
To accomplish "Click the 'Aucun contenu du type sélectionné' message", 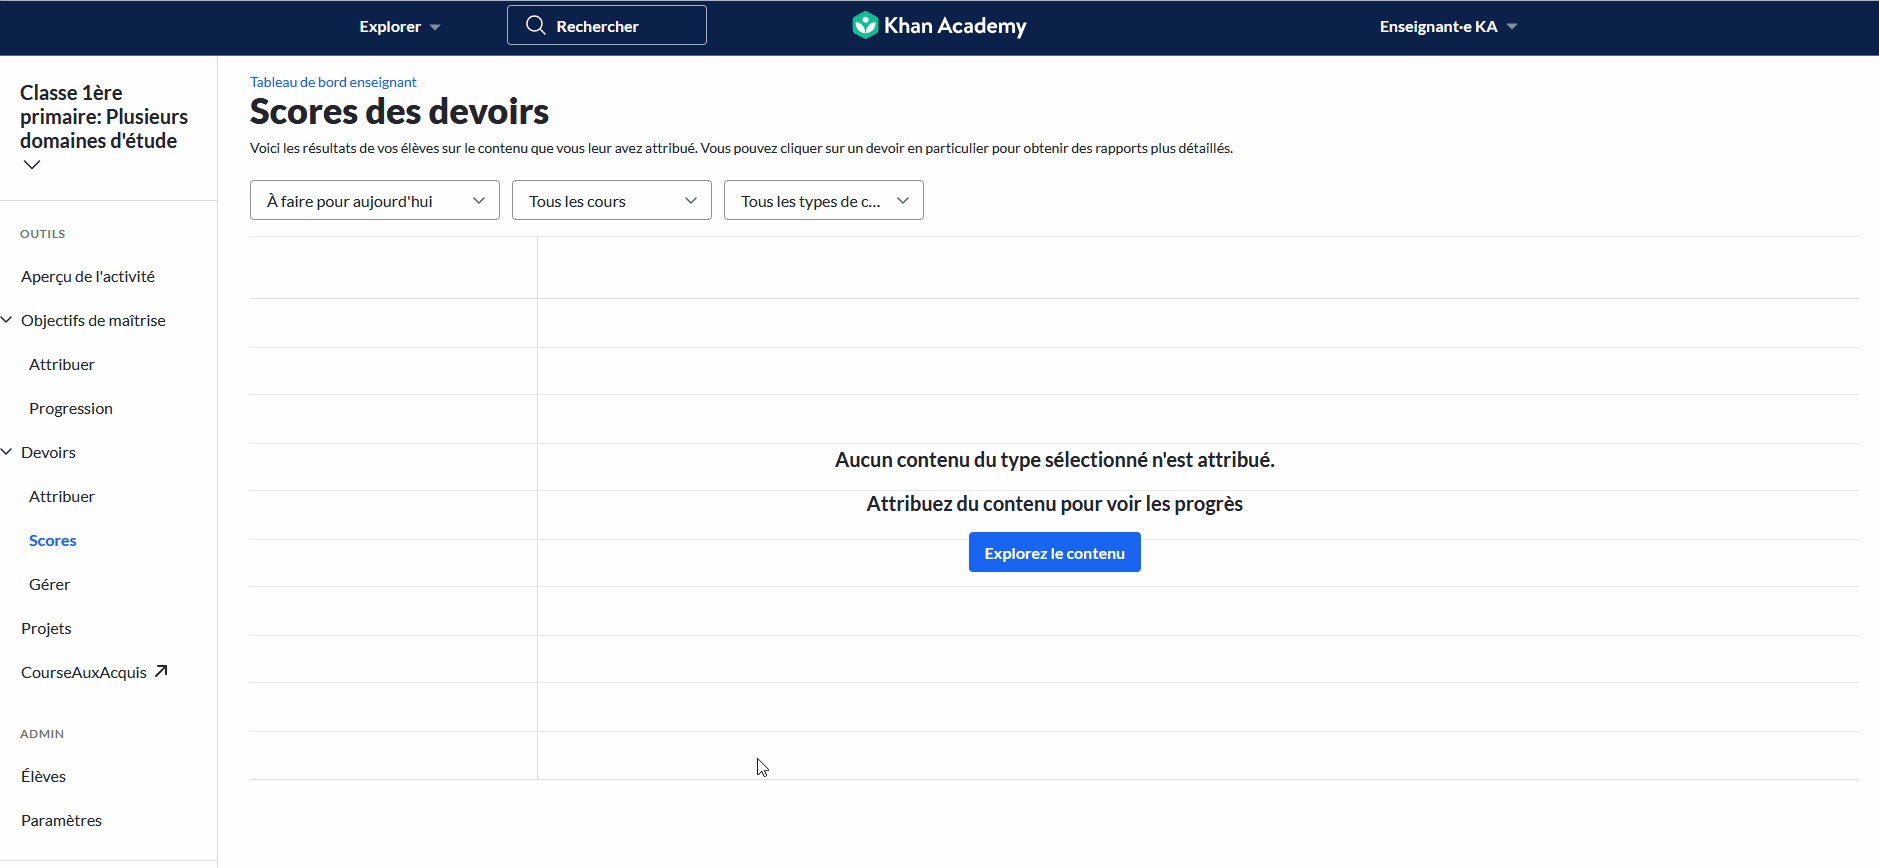I will click(x=1055, y=460).
